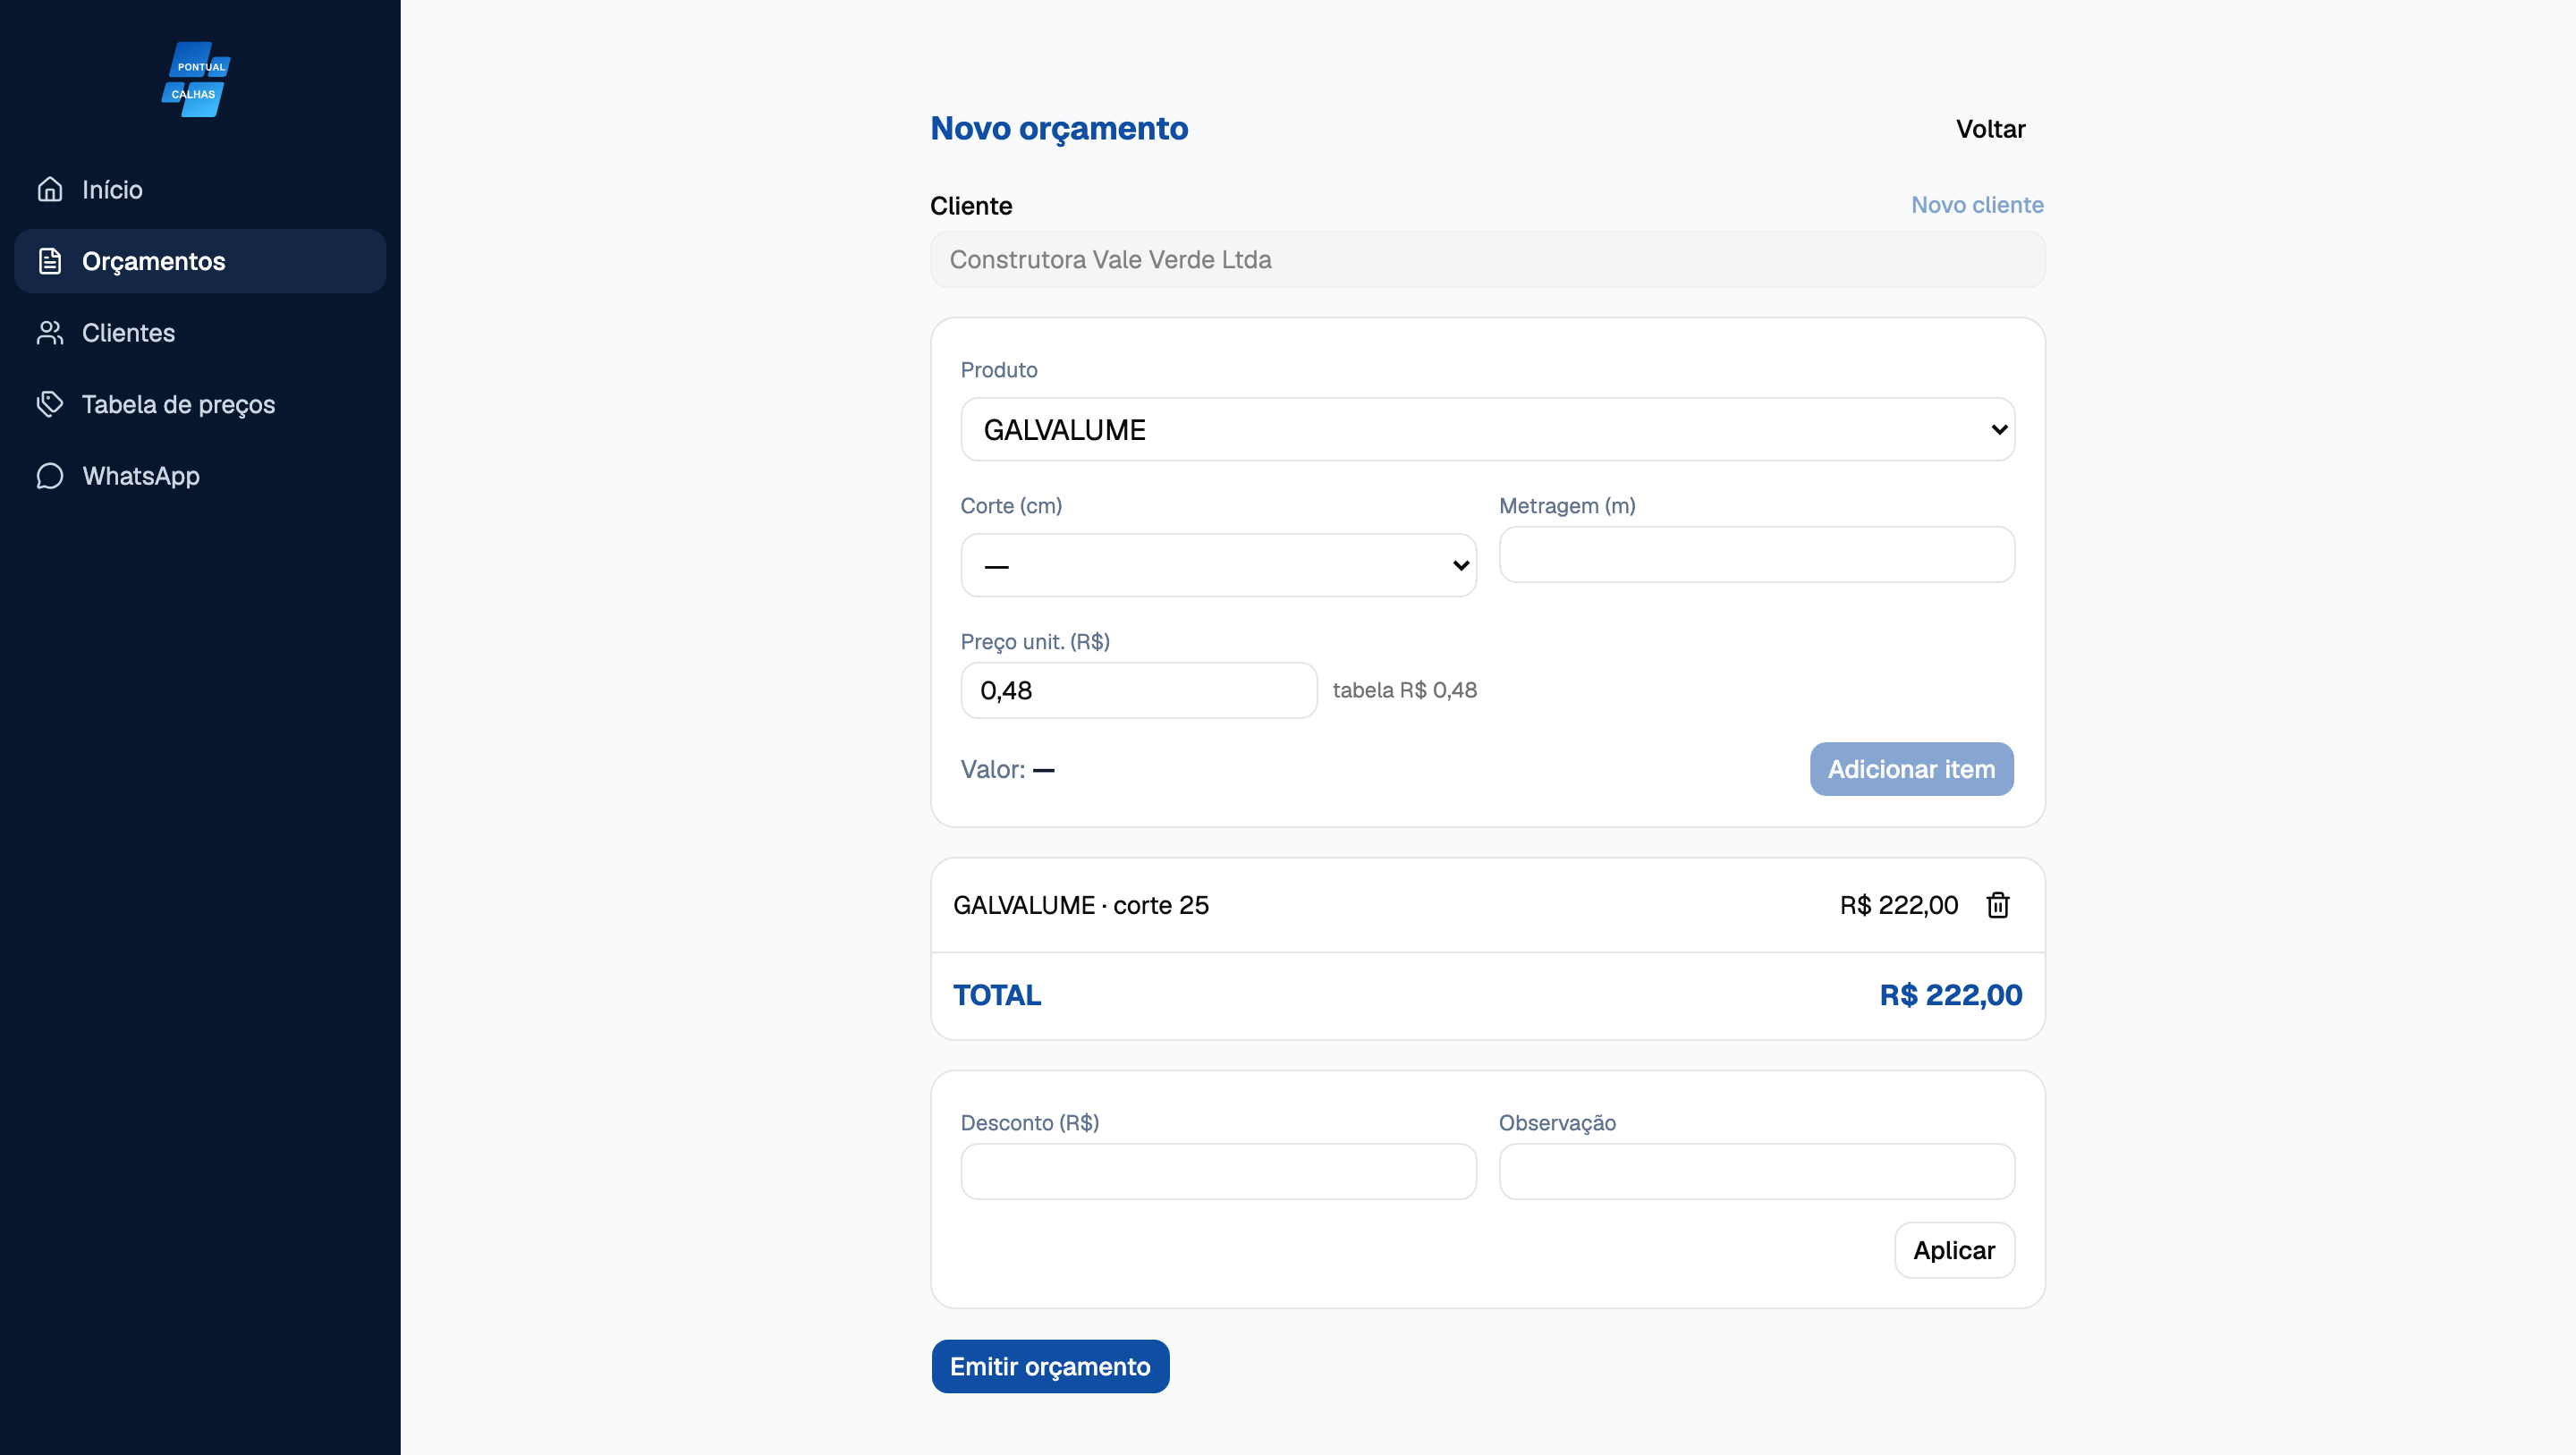Click the Observação input field
The image size is (2576, 1455).
point(1756,1171)
